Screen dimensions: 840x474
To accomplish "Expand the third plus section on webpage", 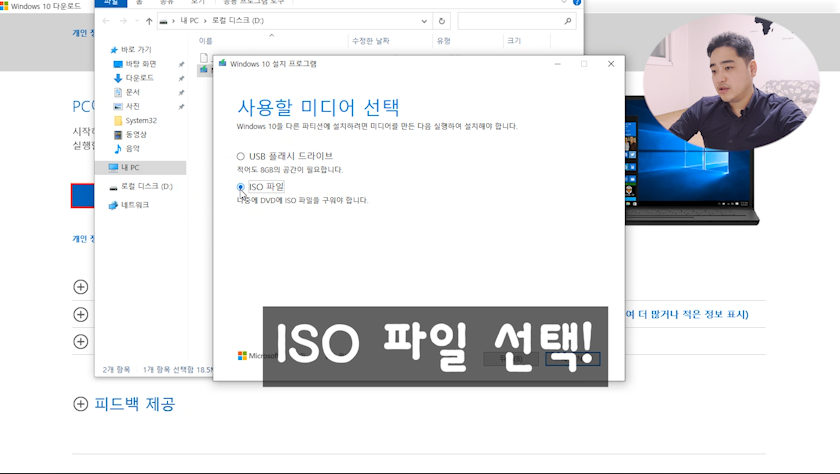I will 80,342.
